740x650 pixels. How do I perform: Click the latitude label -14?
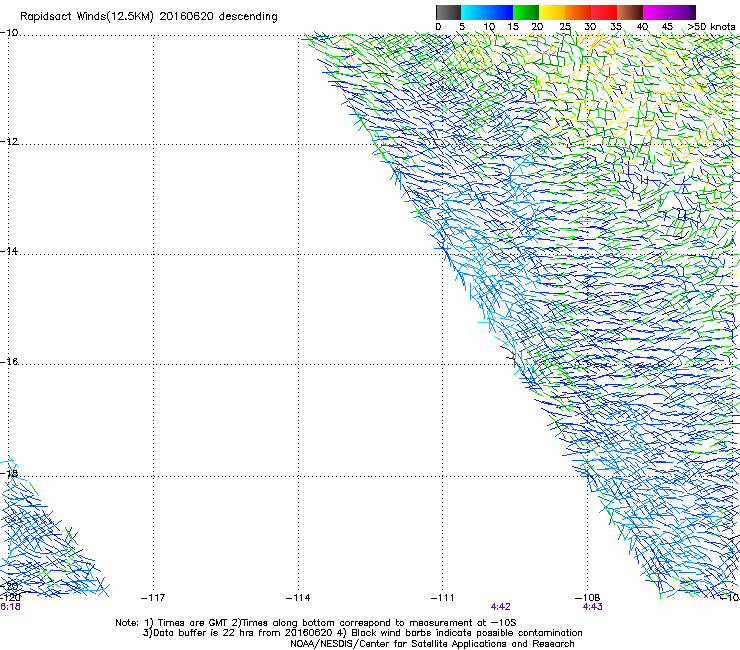pyautogui.click(x=9, y=251)
